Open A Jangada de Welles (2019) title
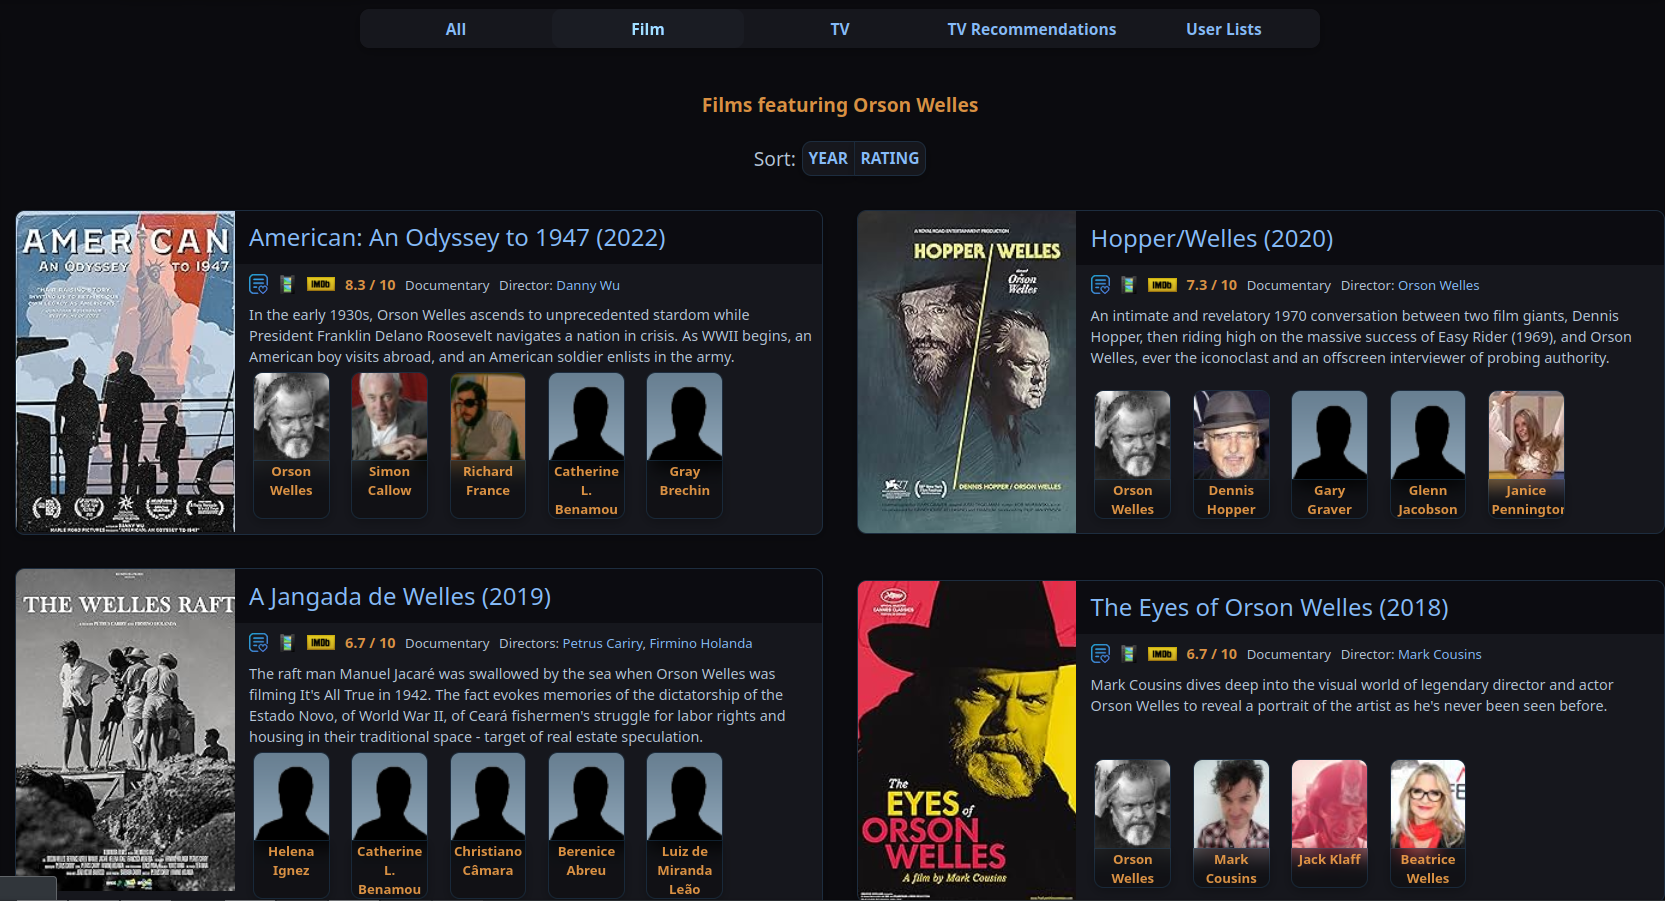Screen dimensions: 1665x901 [400, 597]
